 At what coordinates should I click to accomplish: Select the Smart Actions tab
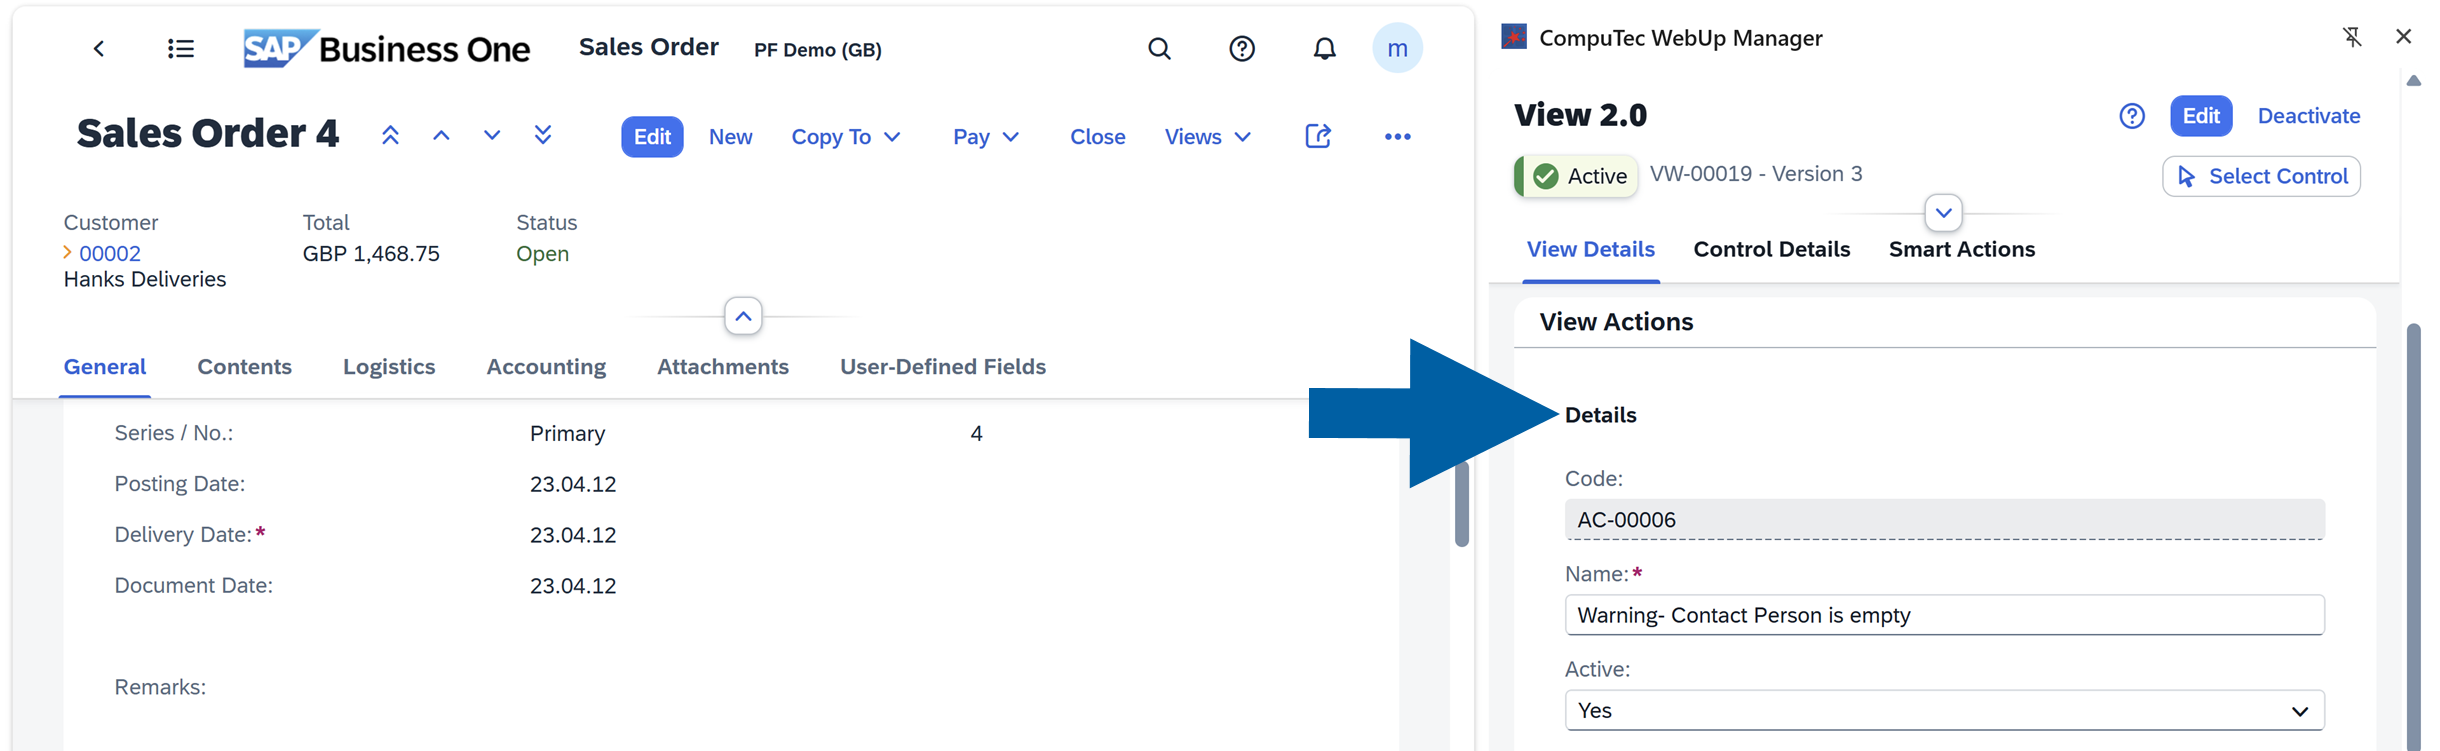click(1961, 250)
